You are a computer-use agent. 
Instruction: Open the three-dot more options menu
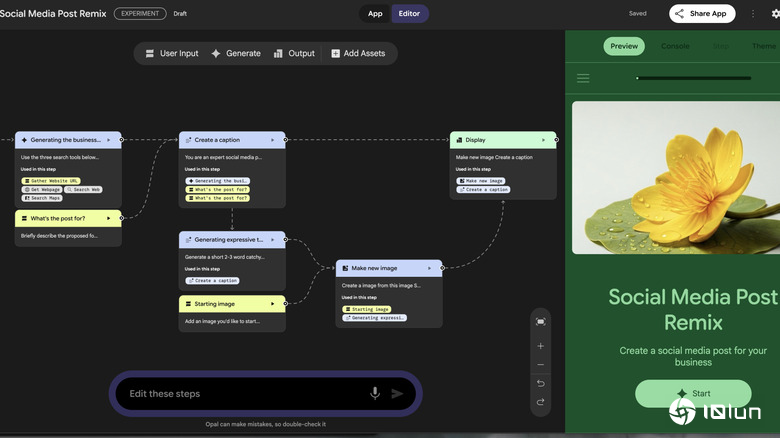tap(751, 14)
